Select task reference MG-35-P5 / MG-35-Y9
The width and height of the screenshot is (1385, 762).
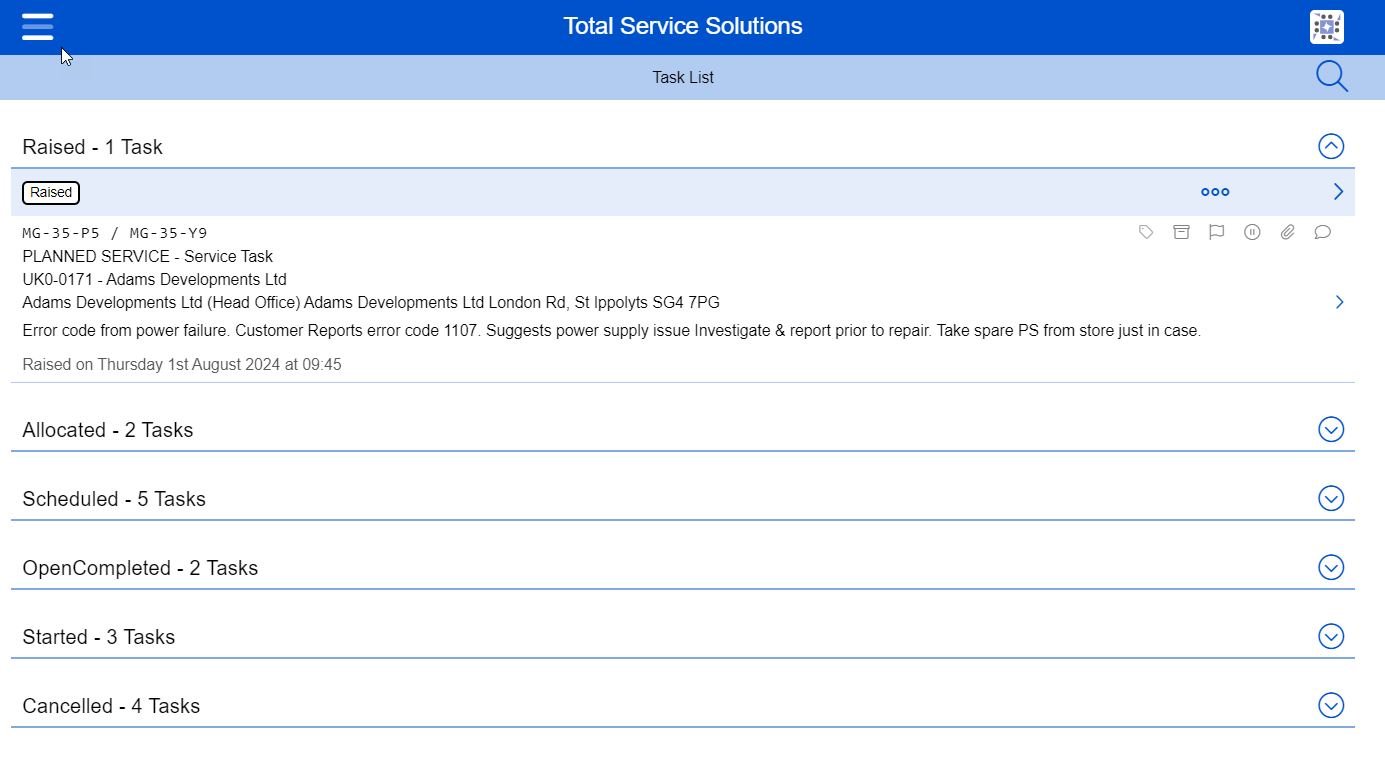(115, 233)
